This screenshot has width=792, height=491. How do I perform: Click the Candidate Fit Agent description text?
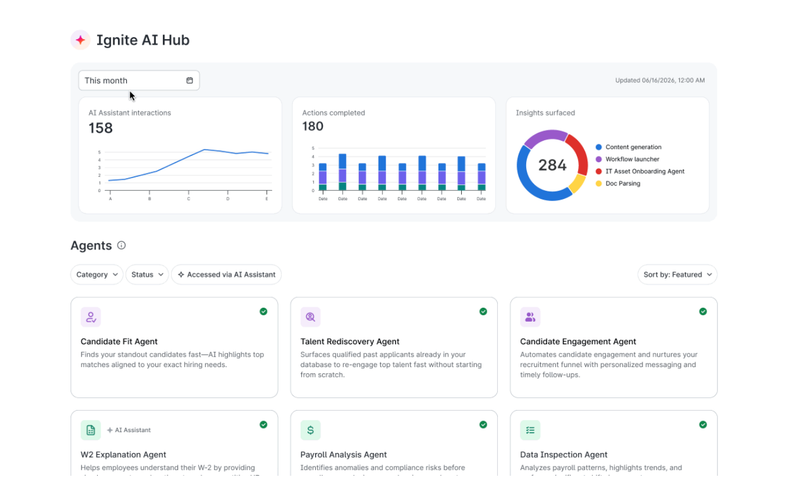[172, 360]
